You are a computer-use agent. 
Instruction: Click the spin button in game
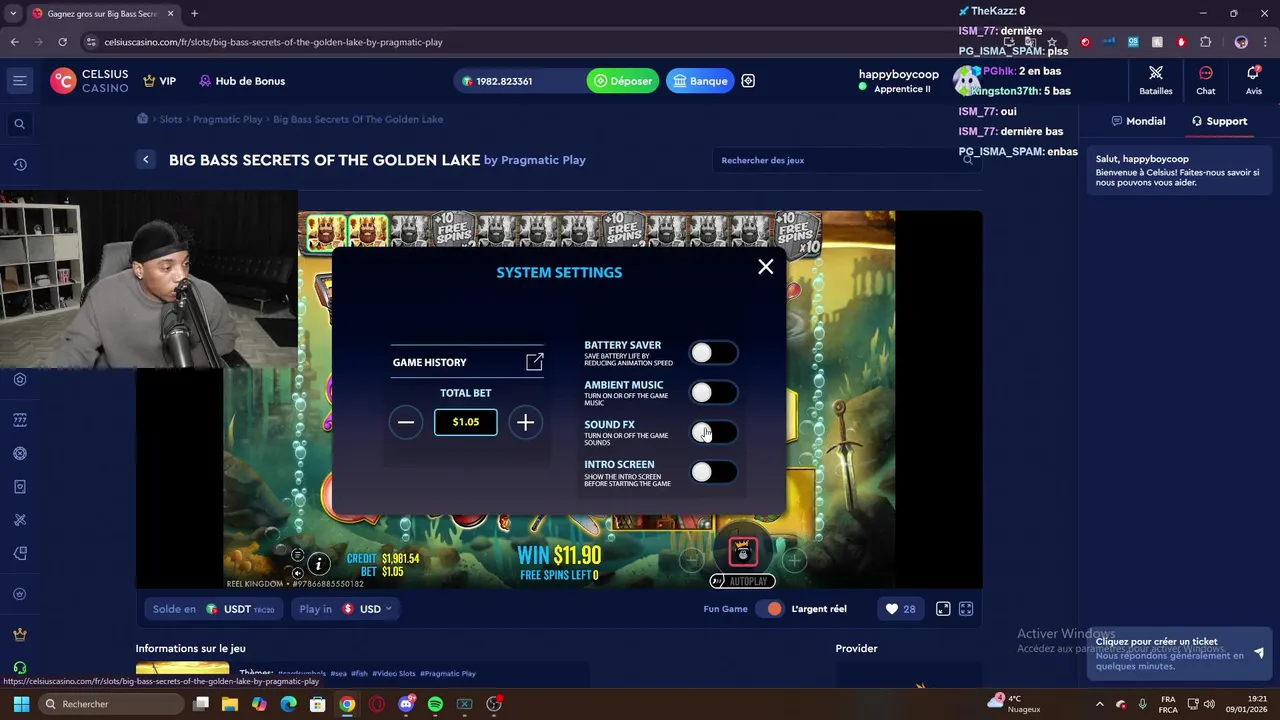[x=743, y=551]
